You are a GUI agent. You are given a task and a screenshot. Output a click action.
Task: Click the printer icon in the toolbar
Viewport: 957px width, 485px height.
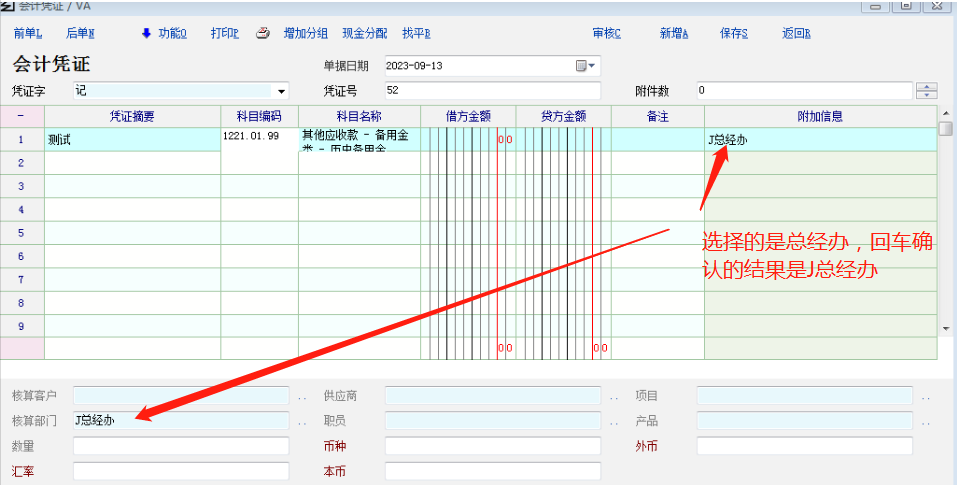tap(263, 33)
